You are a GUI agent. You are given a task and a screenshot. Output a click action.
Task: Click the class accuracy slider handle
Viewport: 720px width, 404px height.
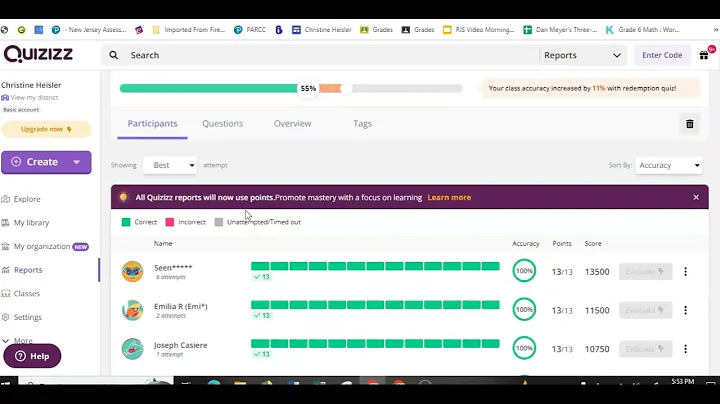(346, 88)
